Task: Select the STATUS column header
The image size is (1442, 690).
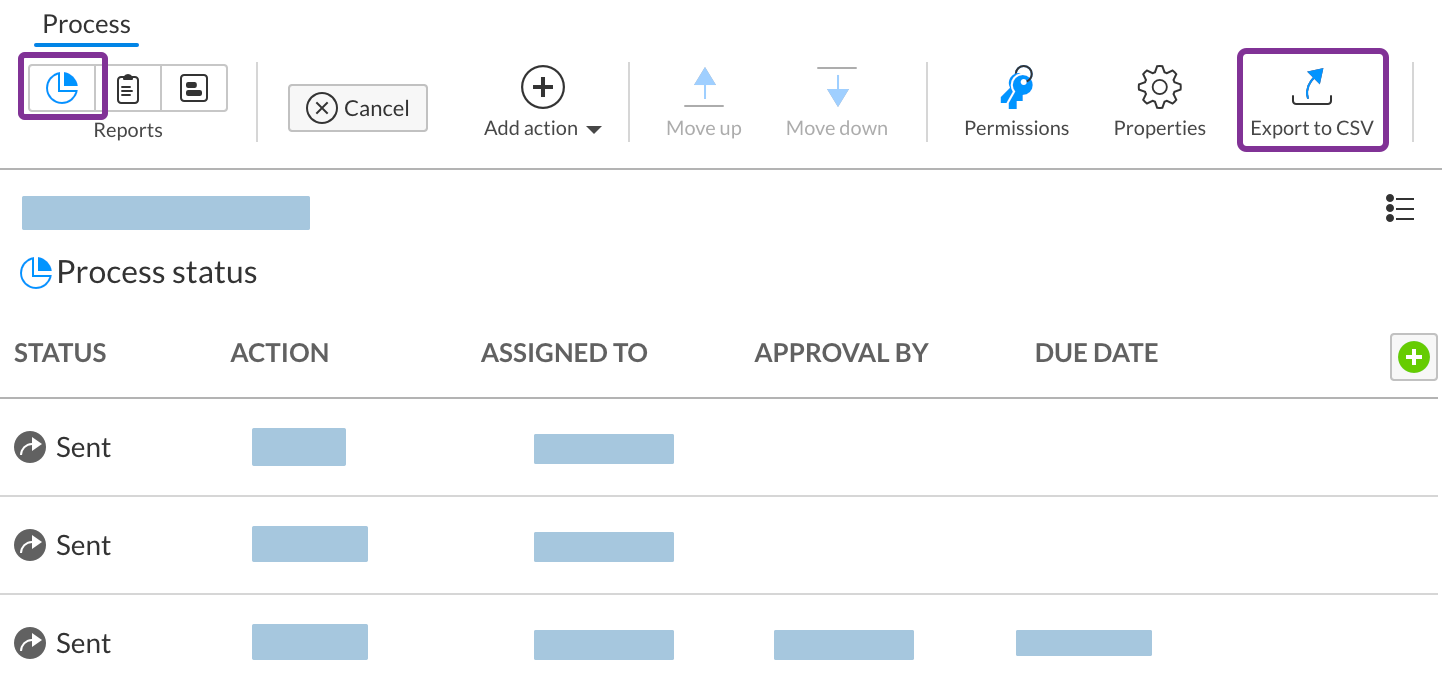Action: [x=60, y=352]
